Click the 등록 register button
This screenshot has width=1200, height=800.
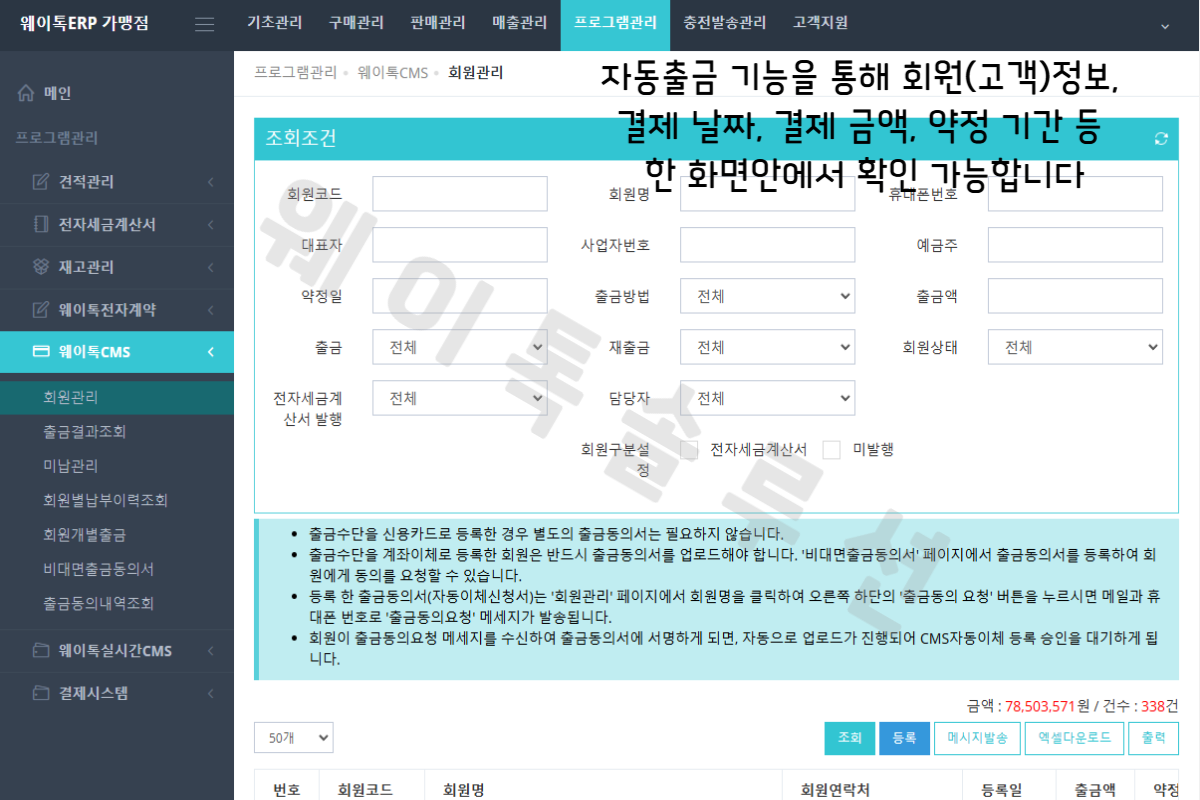point(904,738)
